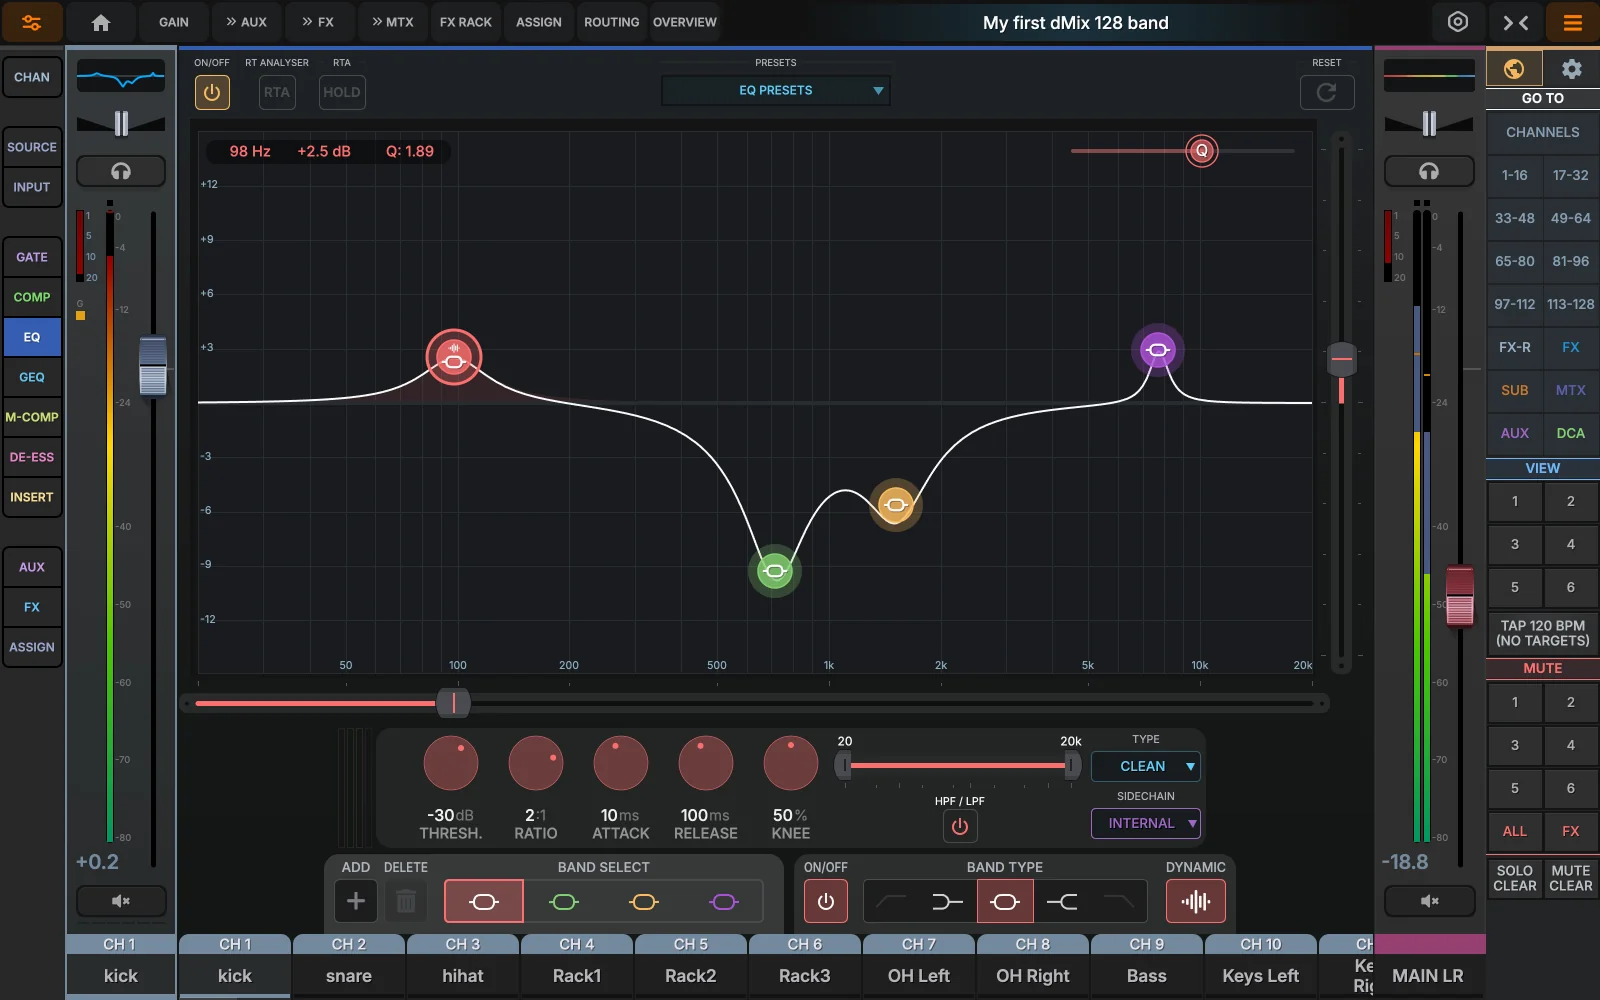
Task: Toggle mute group 1
Action: (1514, 702)
